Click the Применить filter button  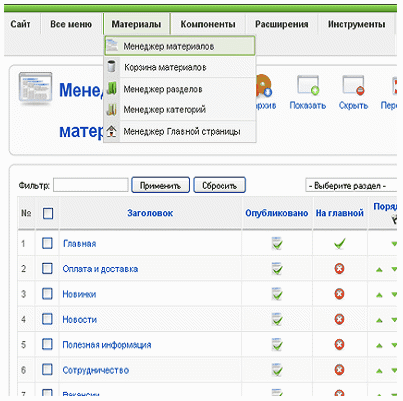(160, 185)
